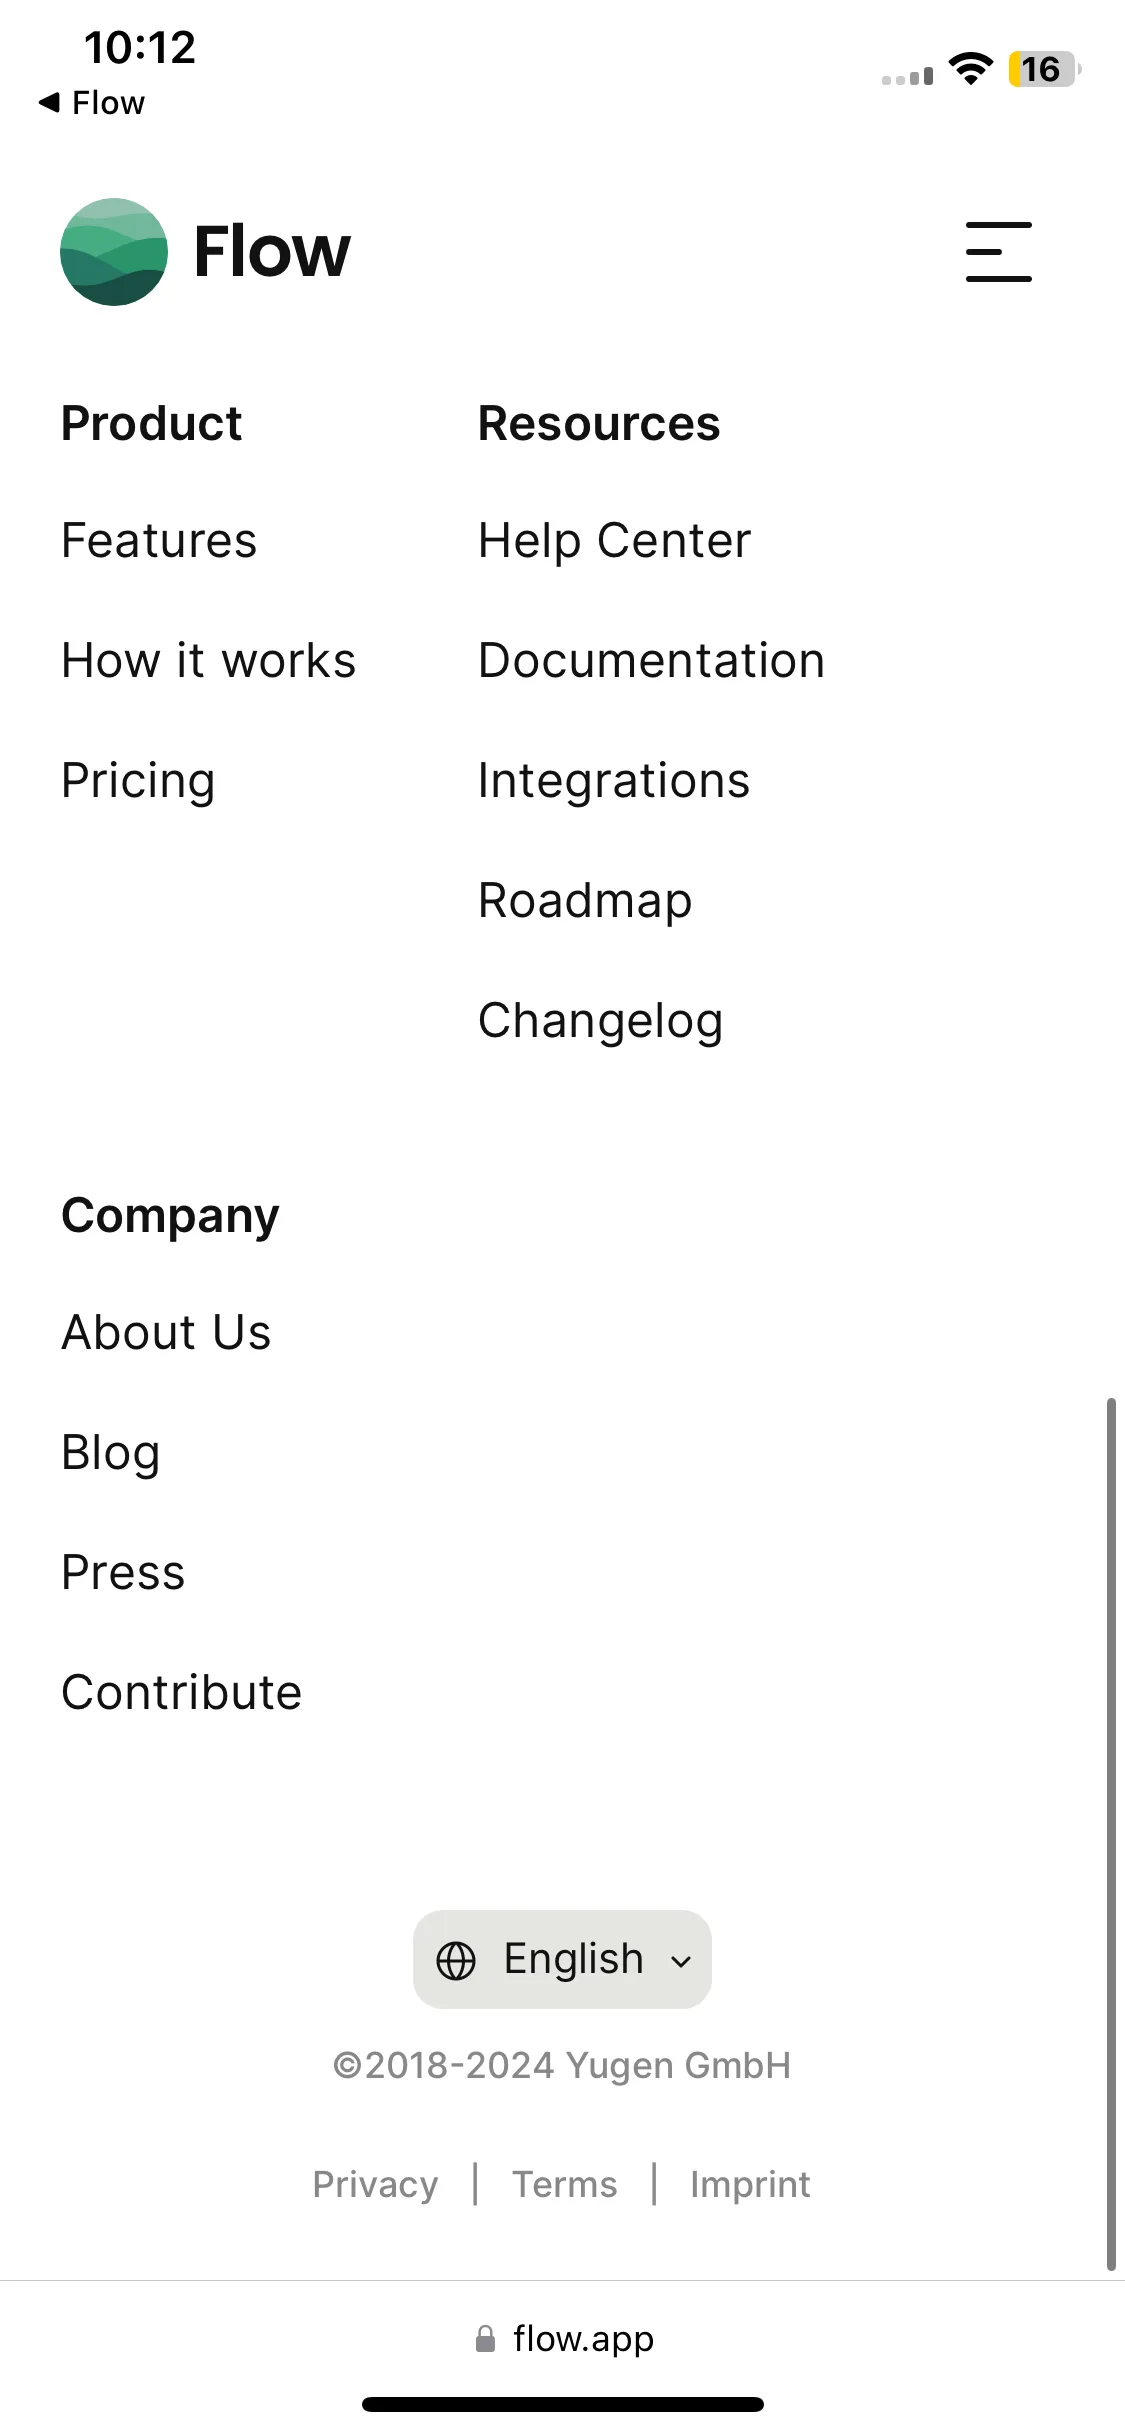Open the Contribute link

(x=181, y=1693)
